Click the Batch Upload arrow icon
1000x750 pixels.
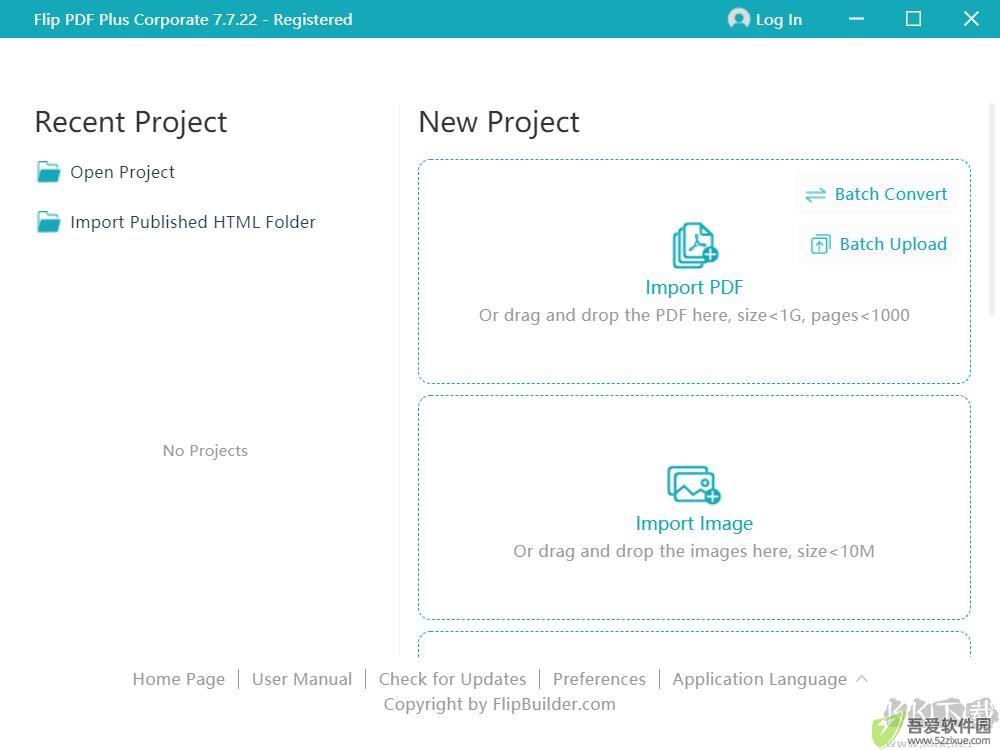click(820, 244)
